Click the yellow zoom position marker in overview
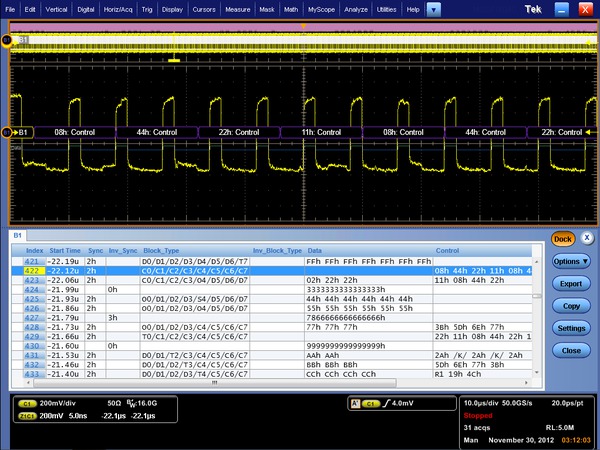This screenshot has width=600, height=450. click(175, 60)
